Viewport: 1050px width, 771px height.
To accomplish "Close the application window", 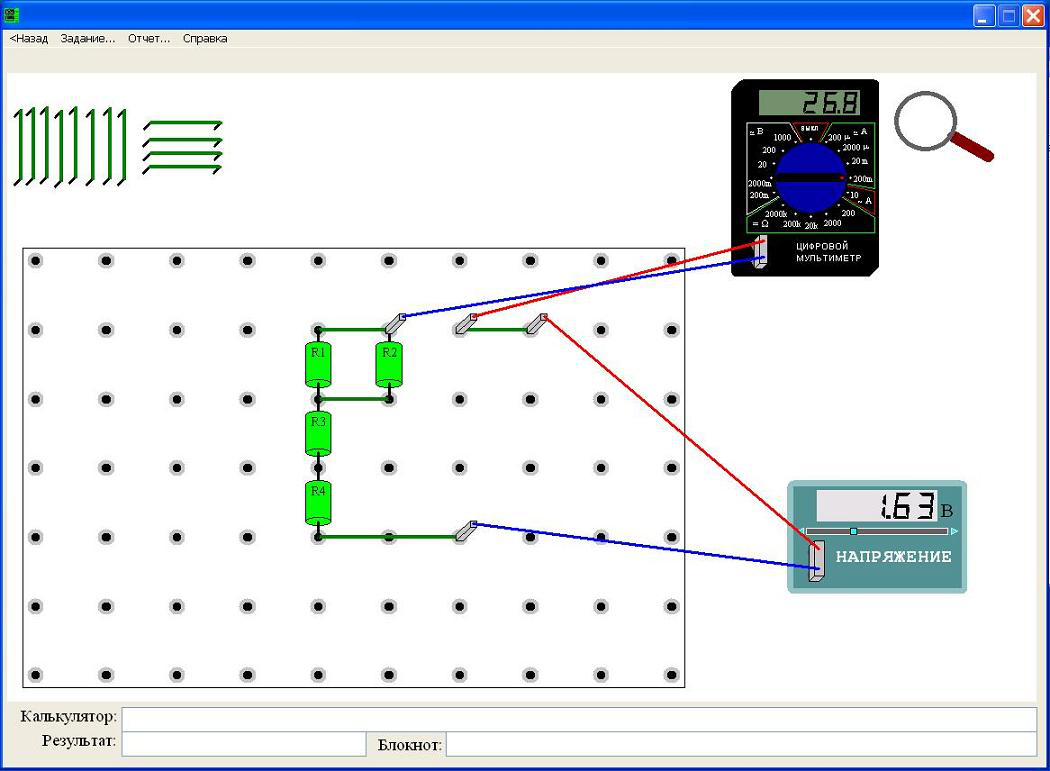I will pyautogui.click(x=1033, y=15).
